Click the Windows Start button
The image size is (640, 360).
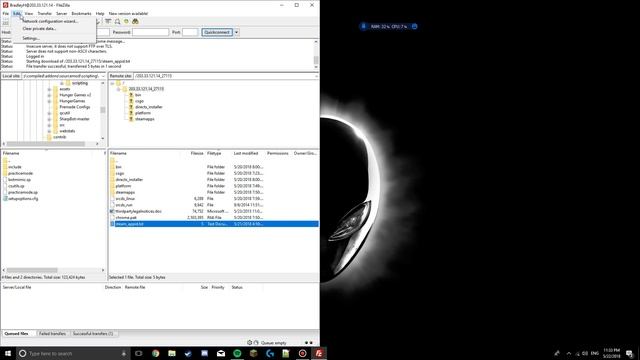(x=8, y=353)
